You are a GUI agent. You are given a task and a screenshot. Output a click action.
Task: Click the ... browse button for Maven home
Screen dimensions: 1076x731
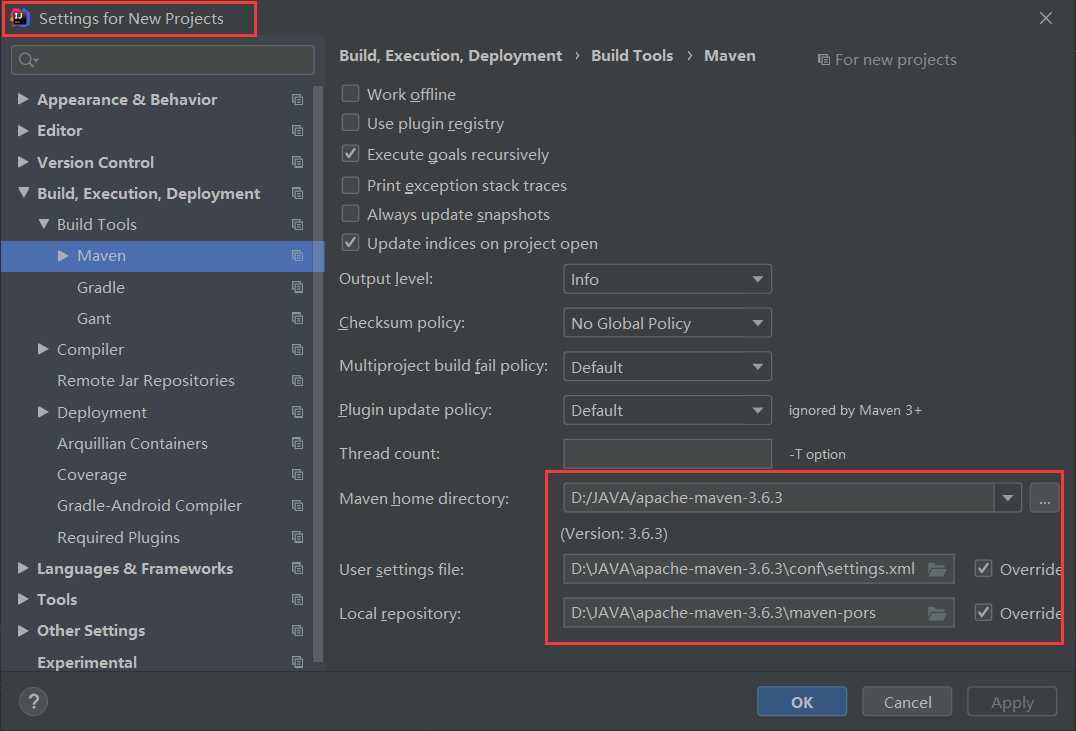tap(1044, 498)
